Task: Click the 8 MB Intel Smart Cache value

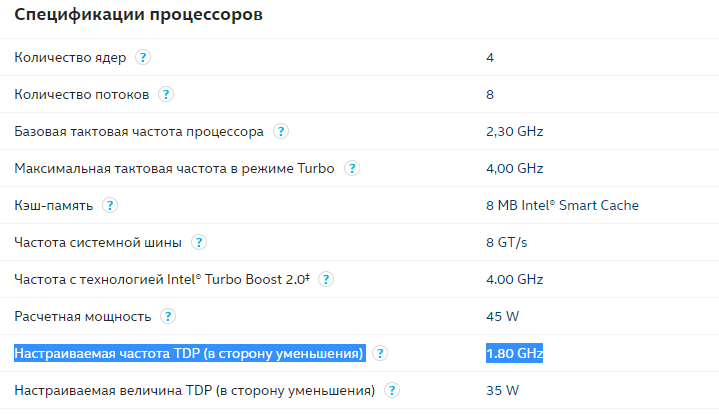Action: pos(562,205)
